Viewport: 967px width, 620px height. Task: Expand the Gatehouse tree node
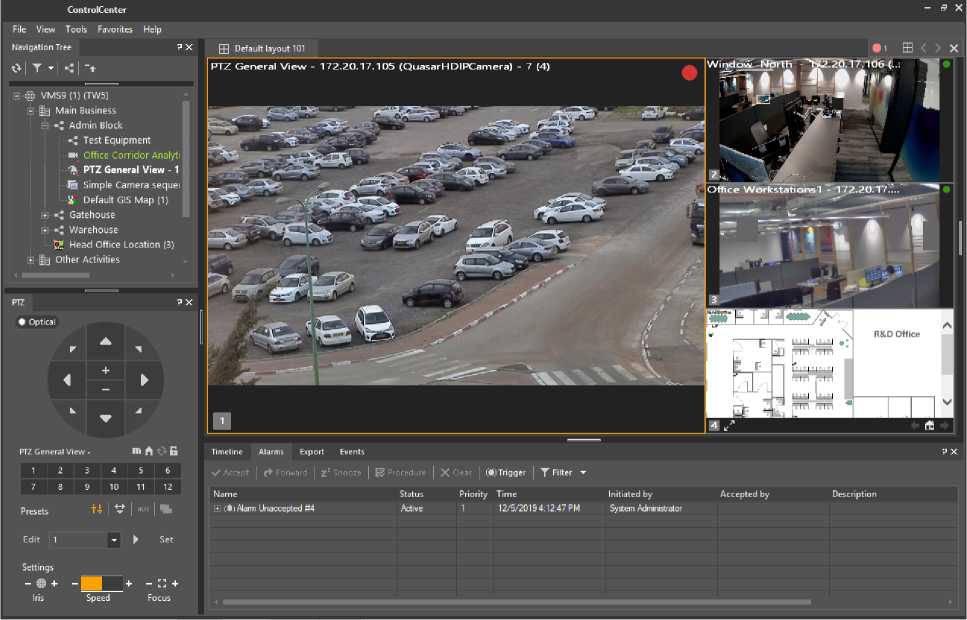[45, 215]
